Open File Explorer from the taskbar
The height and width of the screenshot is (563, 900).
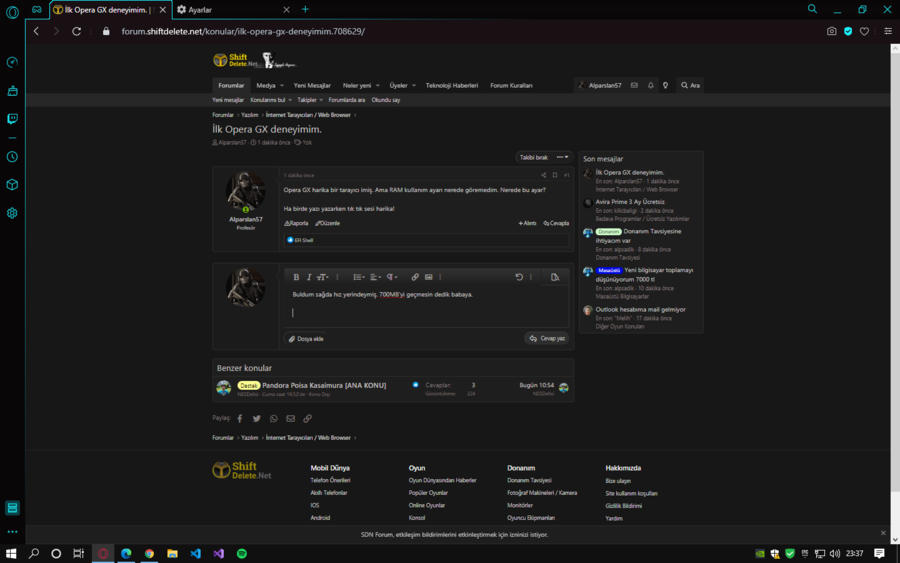[172, 554]
